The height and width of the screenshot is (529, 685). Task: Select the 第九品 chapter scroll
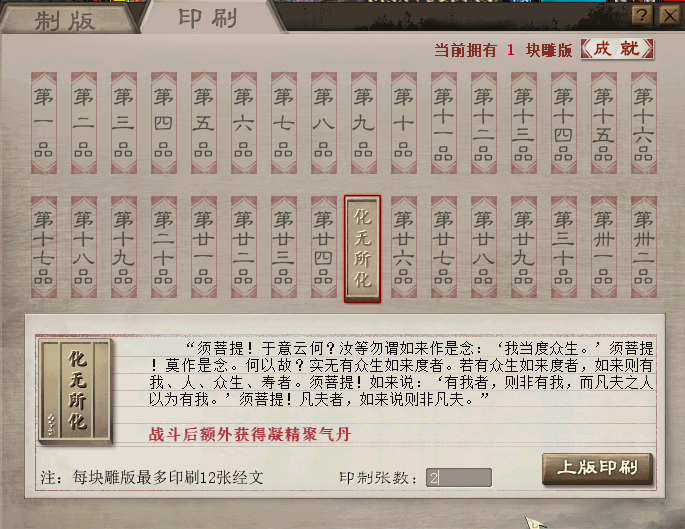click(x=363, y=123)
